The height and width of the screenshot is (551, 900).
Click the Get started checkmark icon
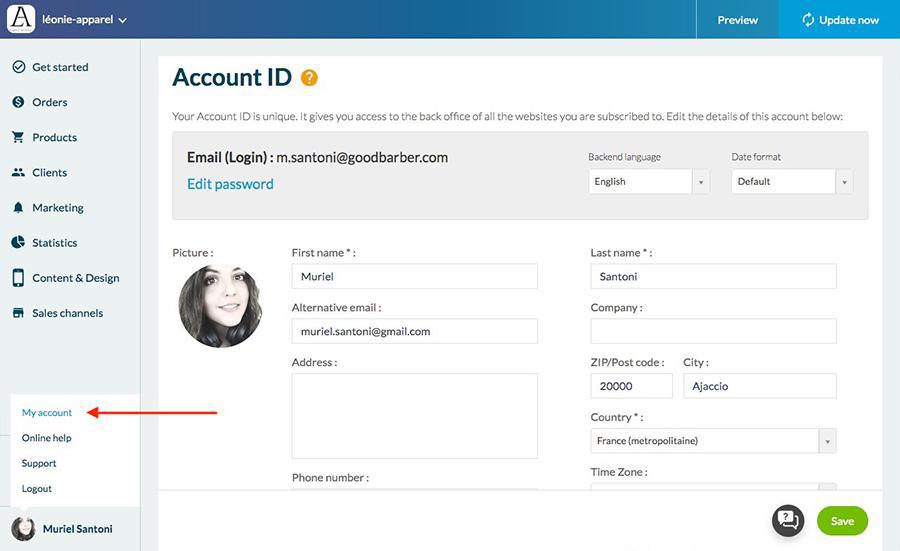tap(18, 67)
